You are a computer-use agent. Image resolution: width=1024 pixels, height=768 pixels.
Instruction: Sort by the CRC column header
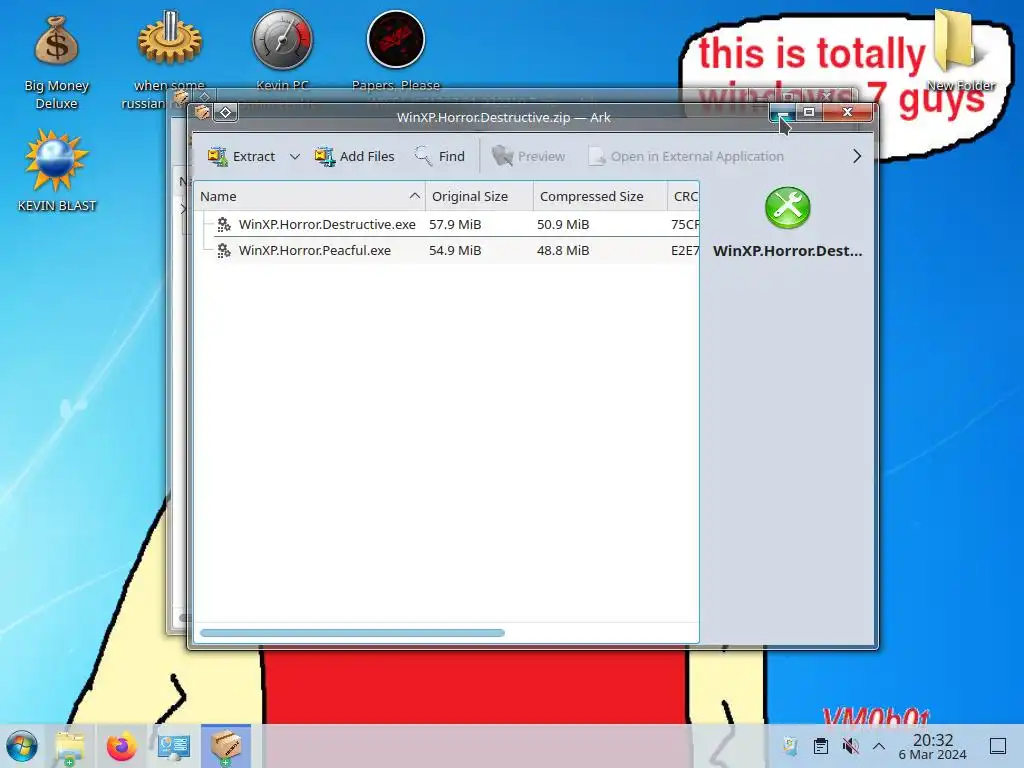point(683,197)
